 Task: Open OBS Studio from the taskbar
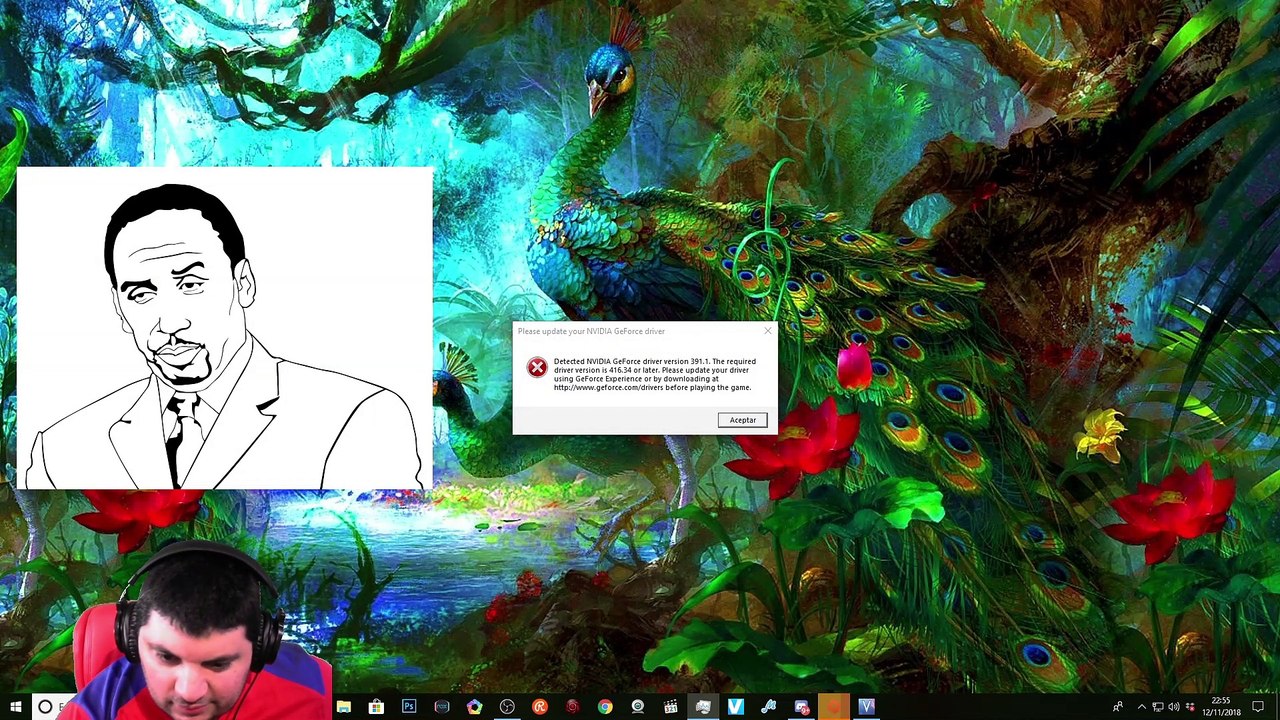507,707
